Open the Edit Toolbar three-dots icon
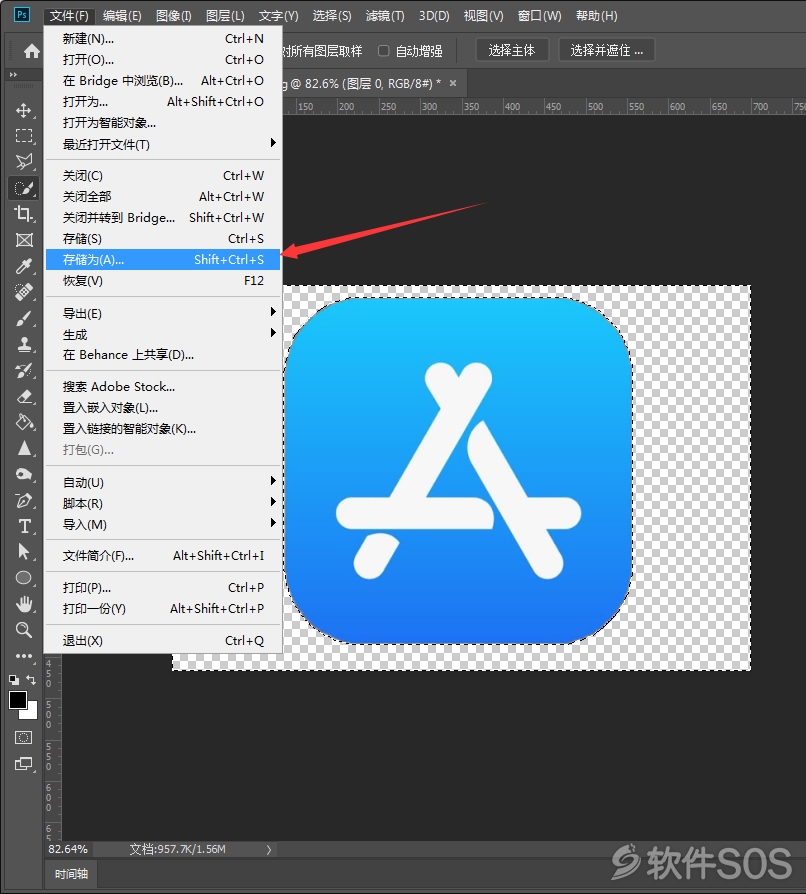The height and width of the screenshot is (894, 806). [24, 656]
